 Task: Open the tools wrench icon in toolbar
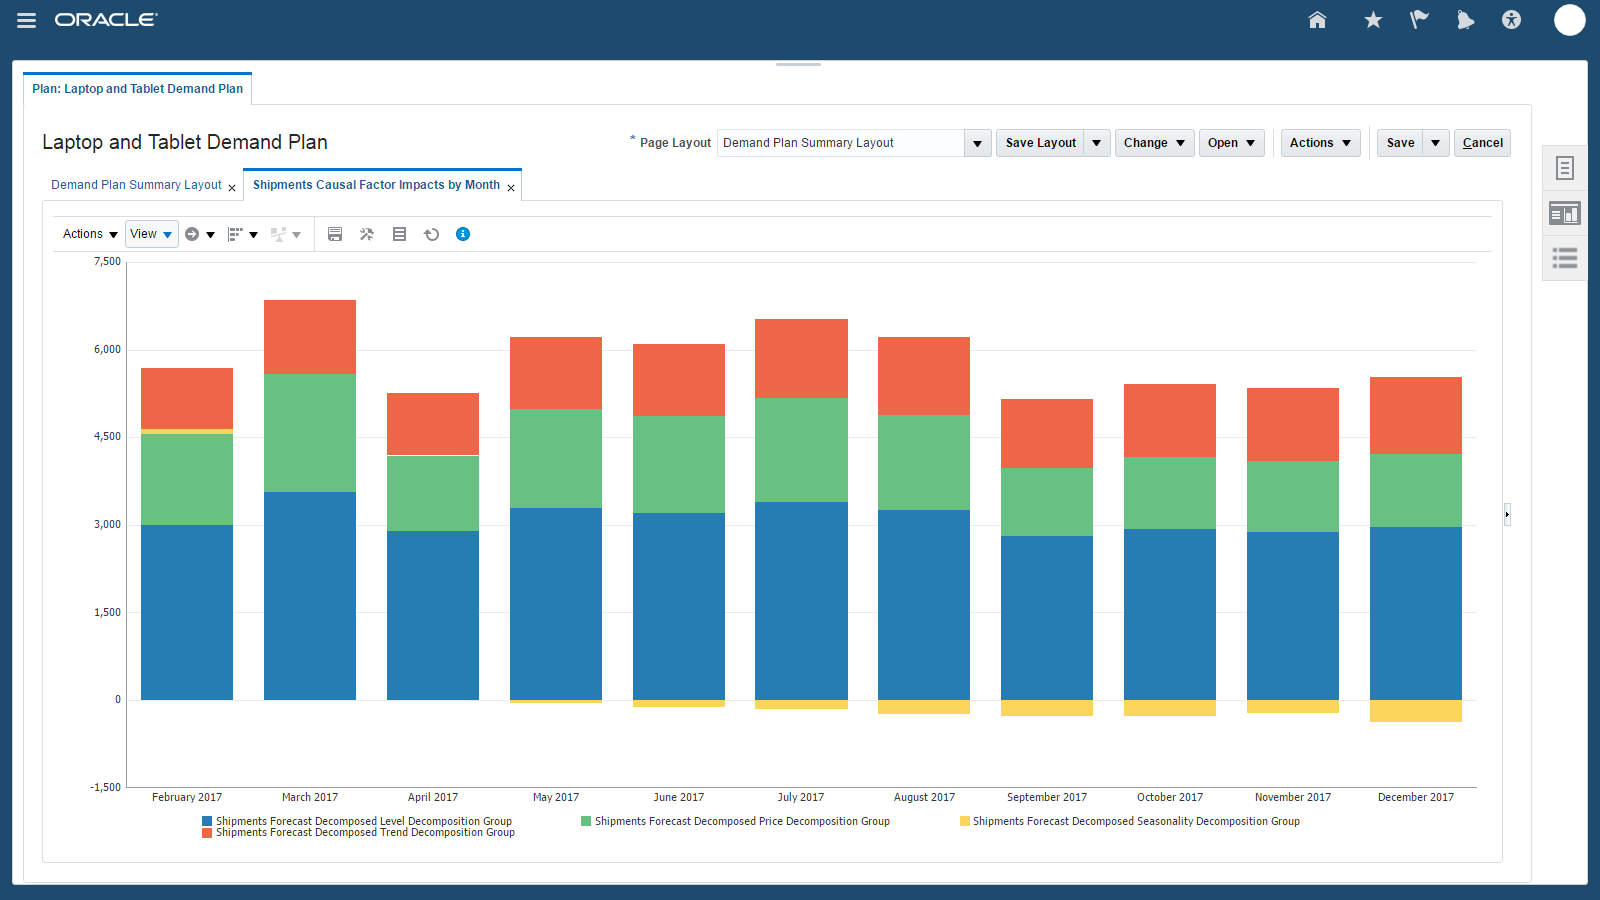(x=367, y=234)
